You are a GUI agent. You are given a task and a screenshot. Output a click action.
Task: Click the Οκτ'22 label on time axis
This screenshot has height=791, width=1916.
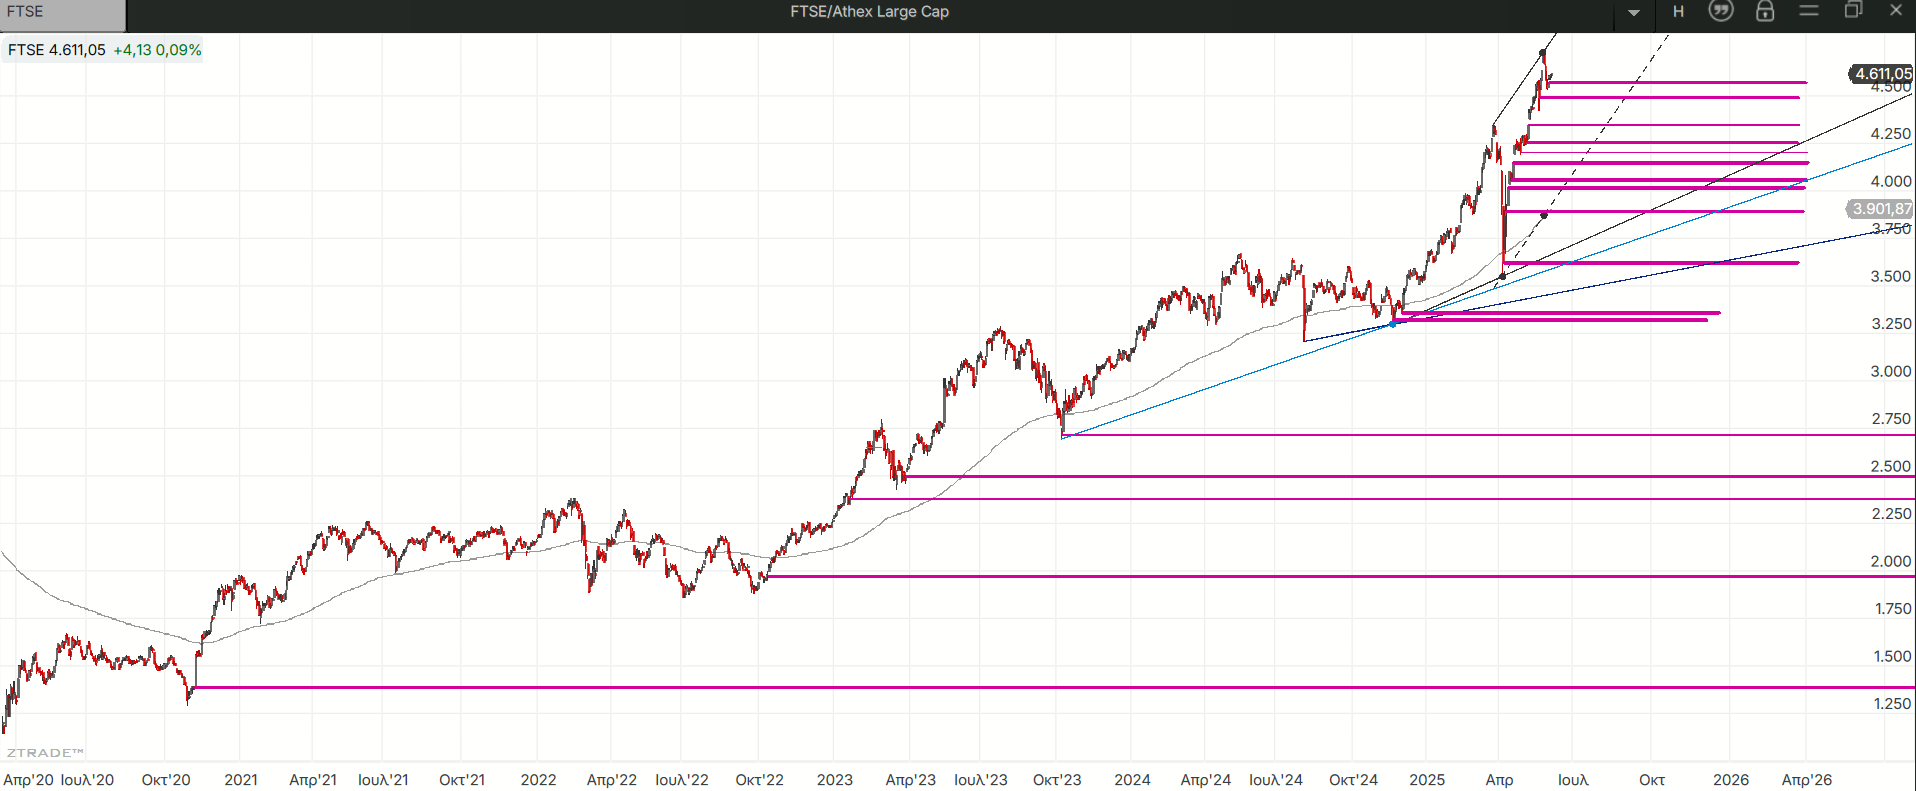tap(759, 780)
